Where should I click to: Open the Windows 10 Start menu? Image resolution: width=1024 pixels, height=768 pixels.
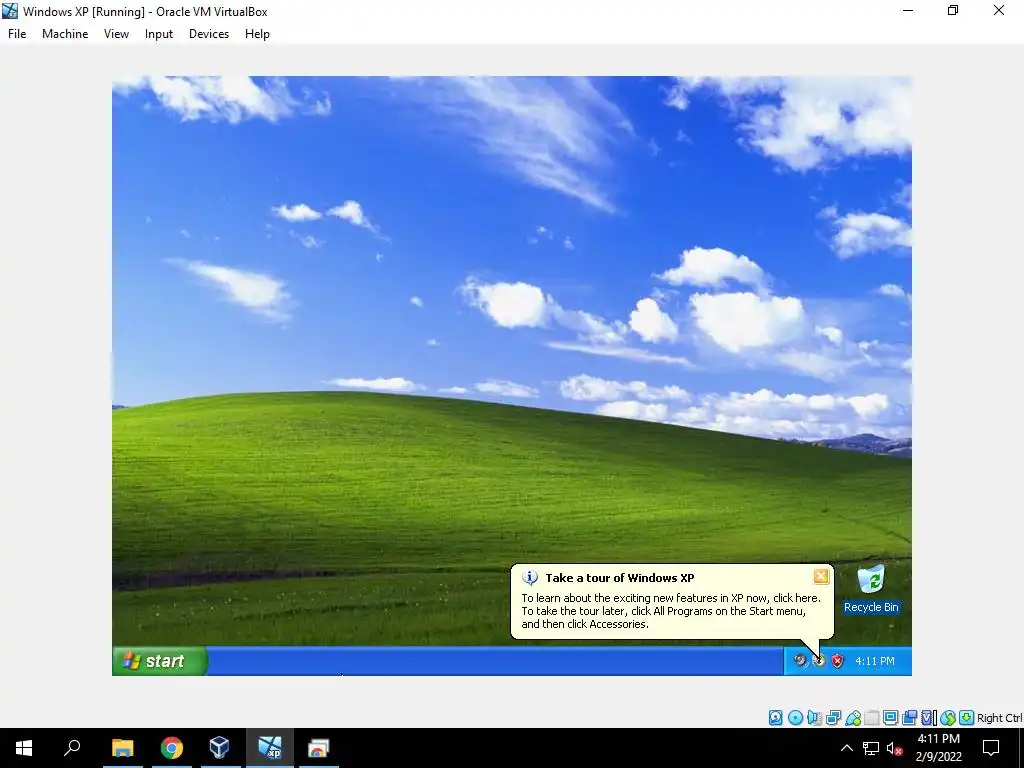click(x=24, y=748)
